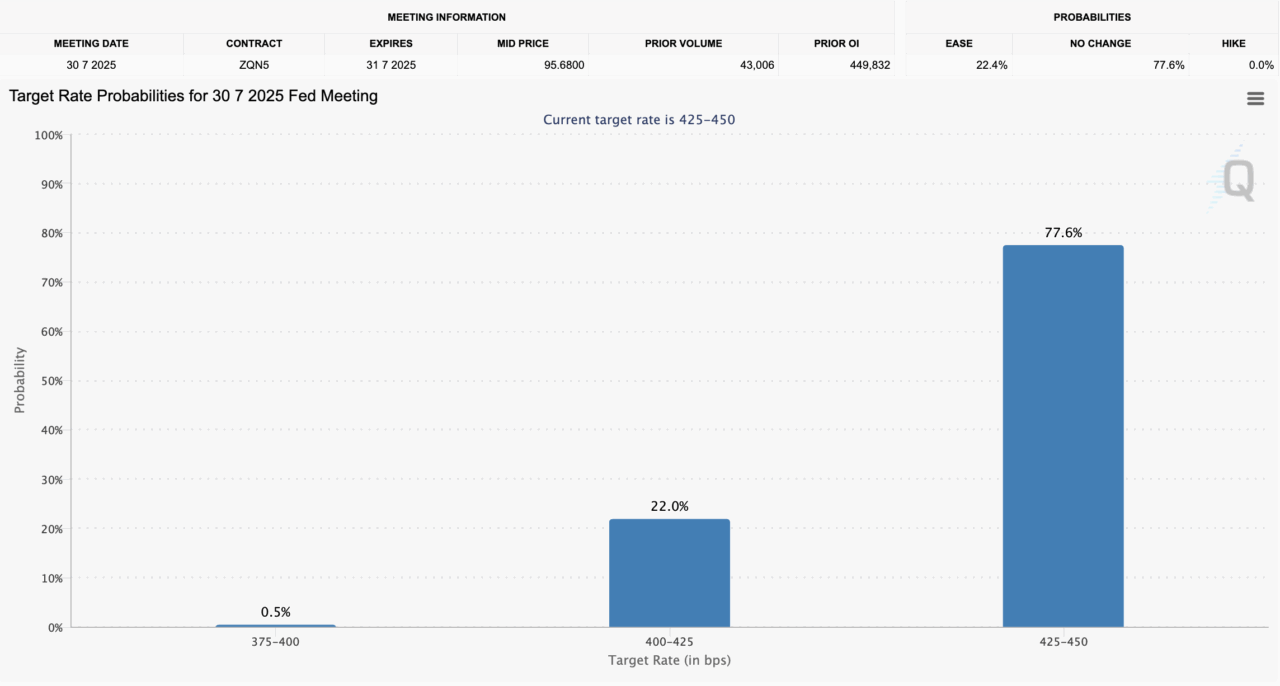Click the 77.6% data label above bar
This screenshot has height=686, width=1280.
pos(1063,232)
